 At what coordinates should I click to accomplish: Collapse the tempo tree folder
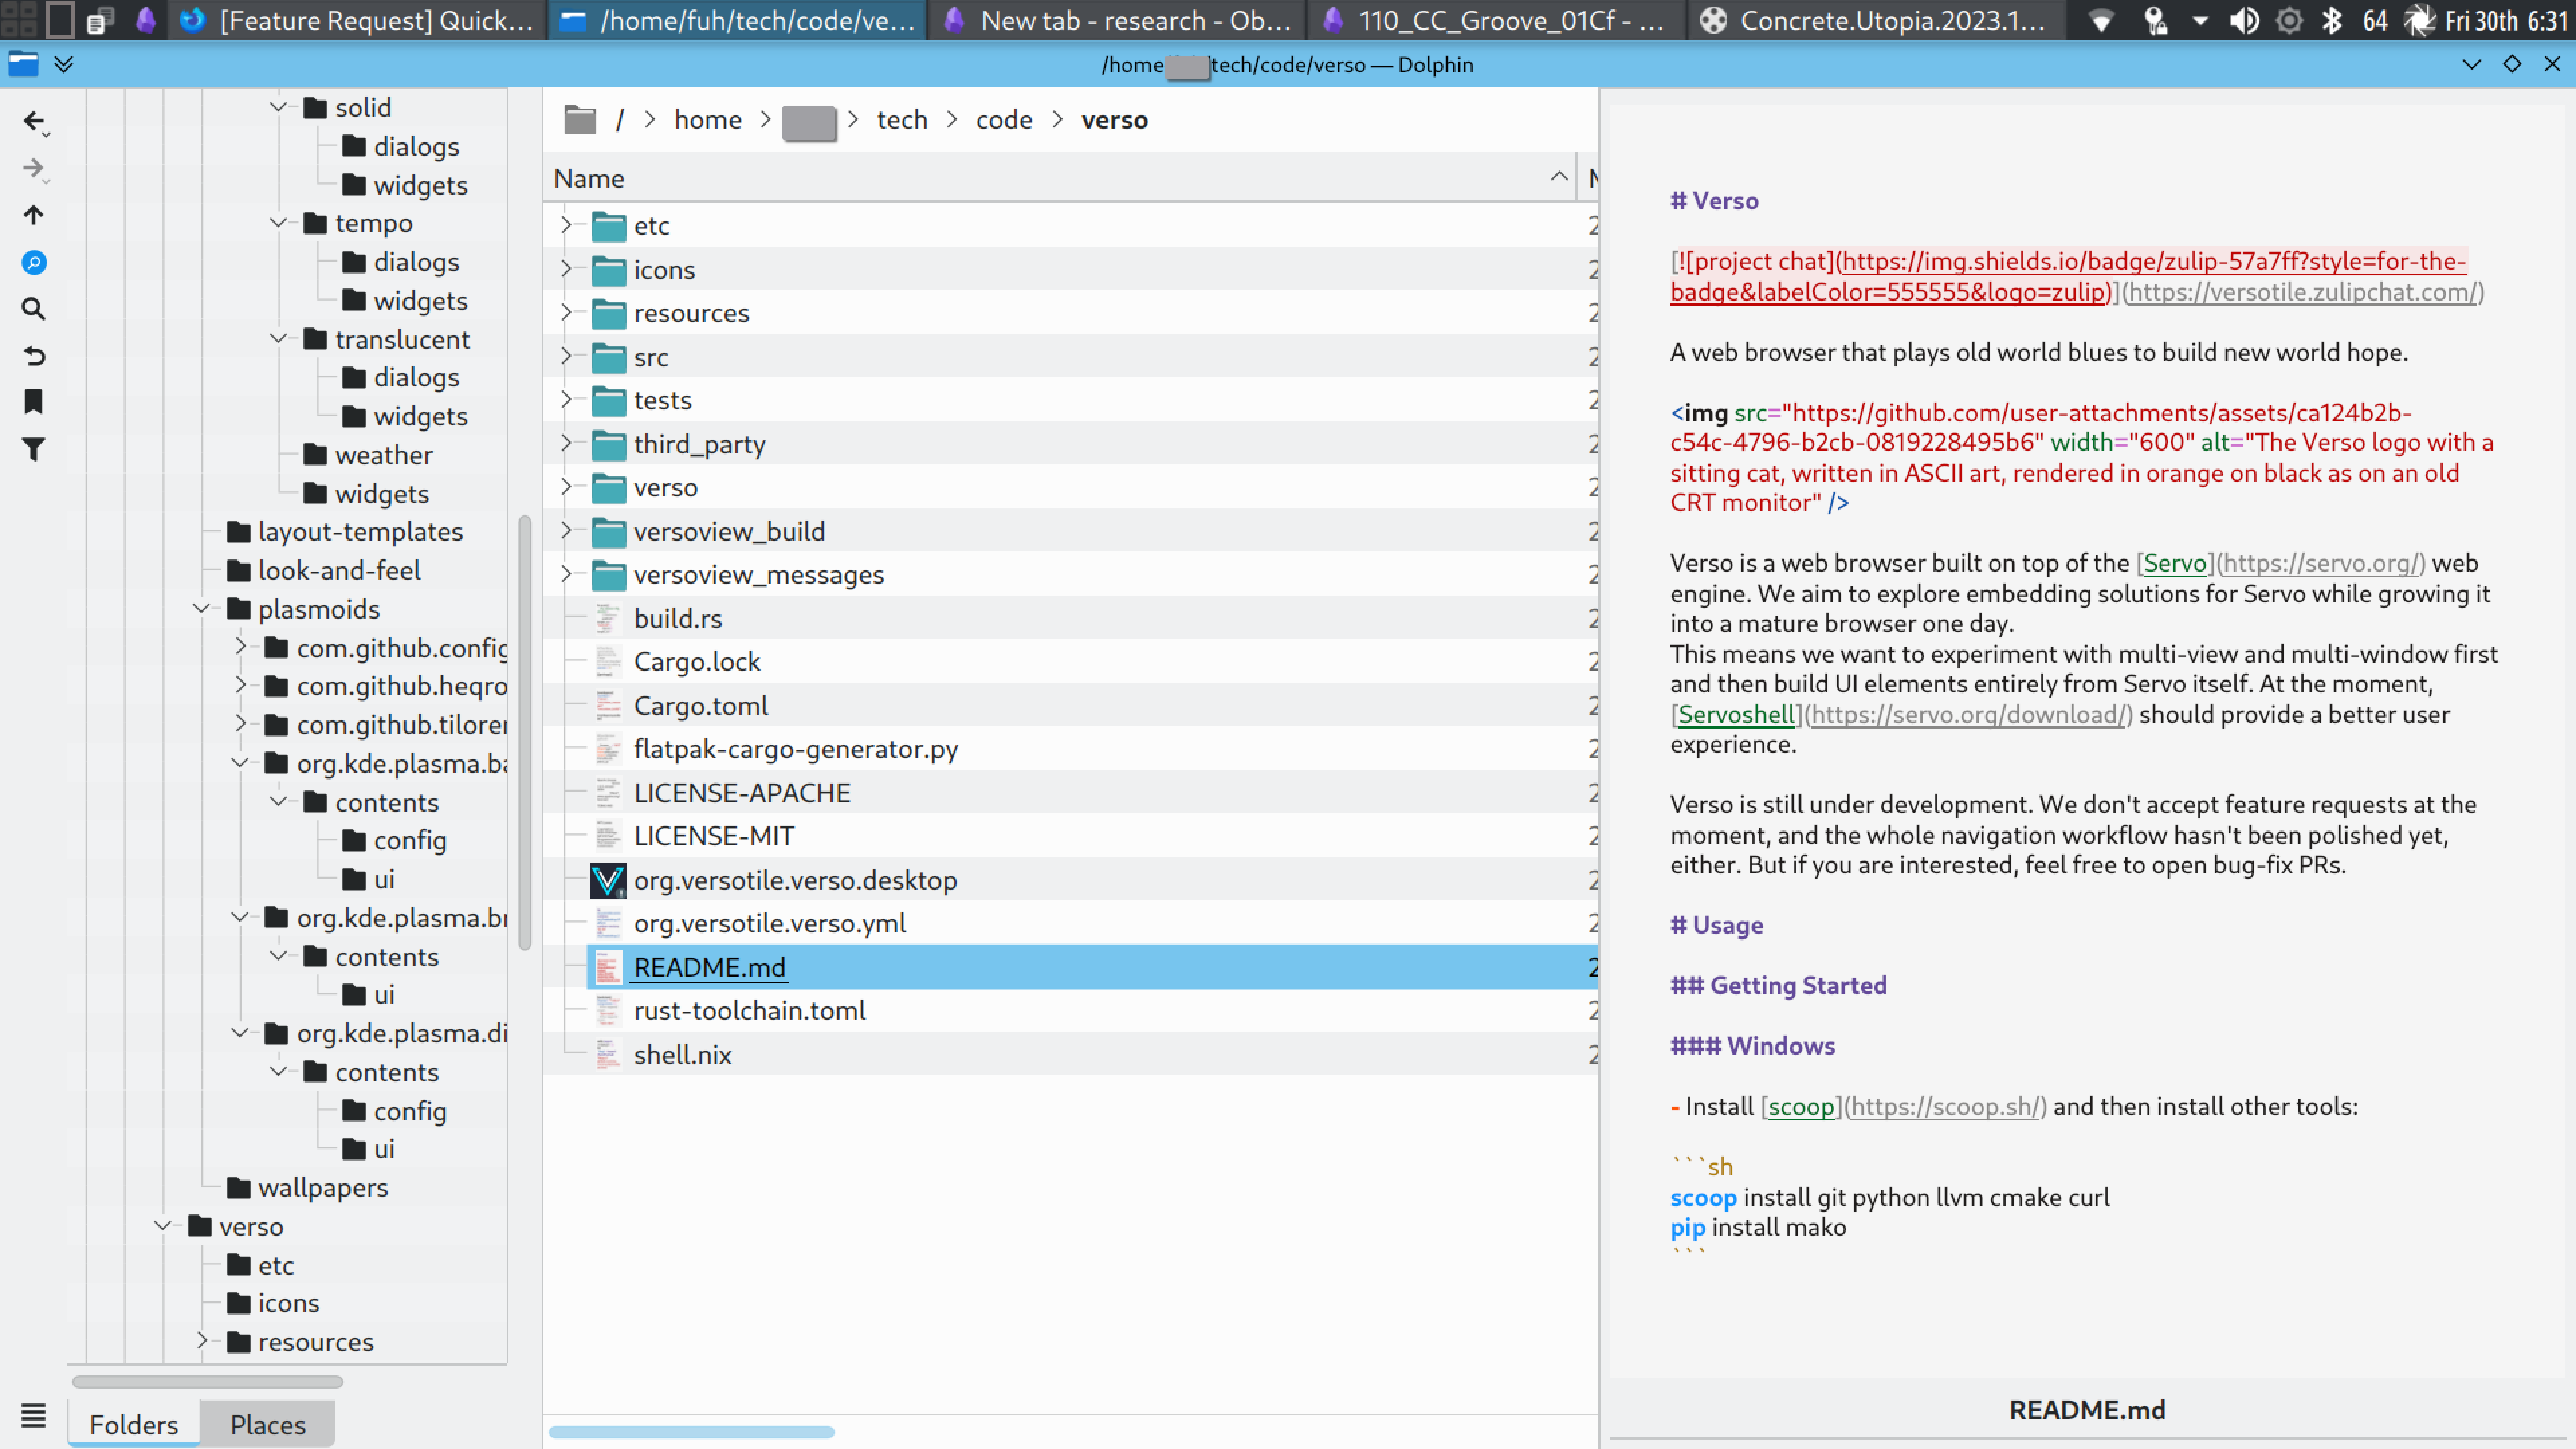(x=278, y=222)
